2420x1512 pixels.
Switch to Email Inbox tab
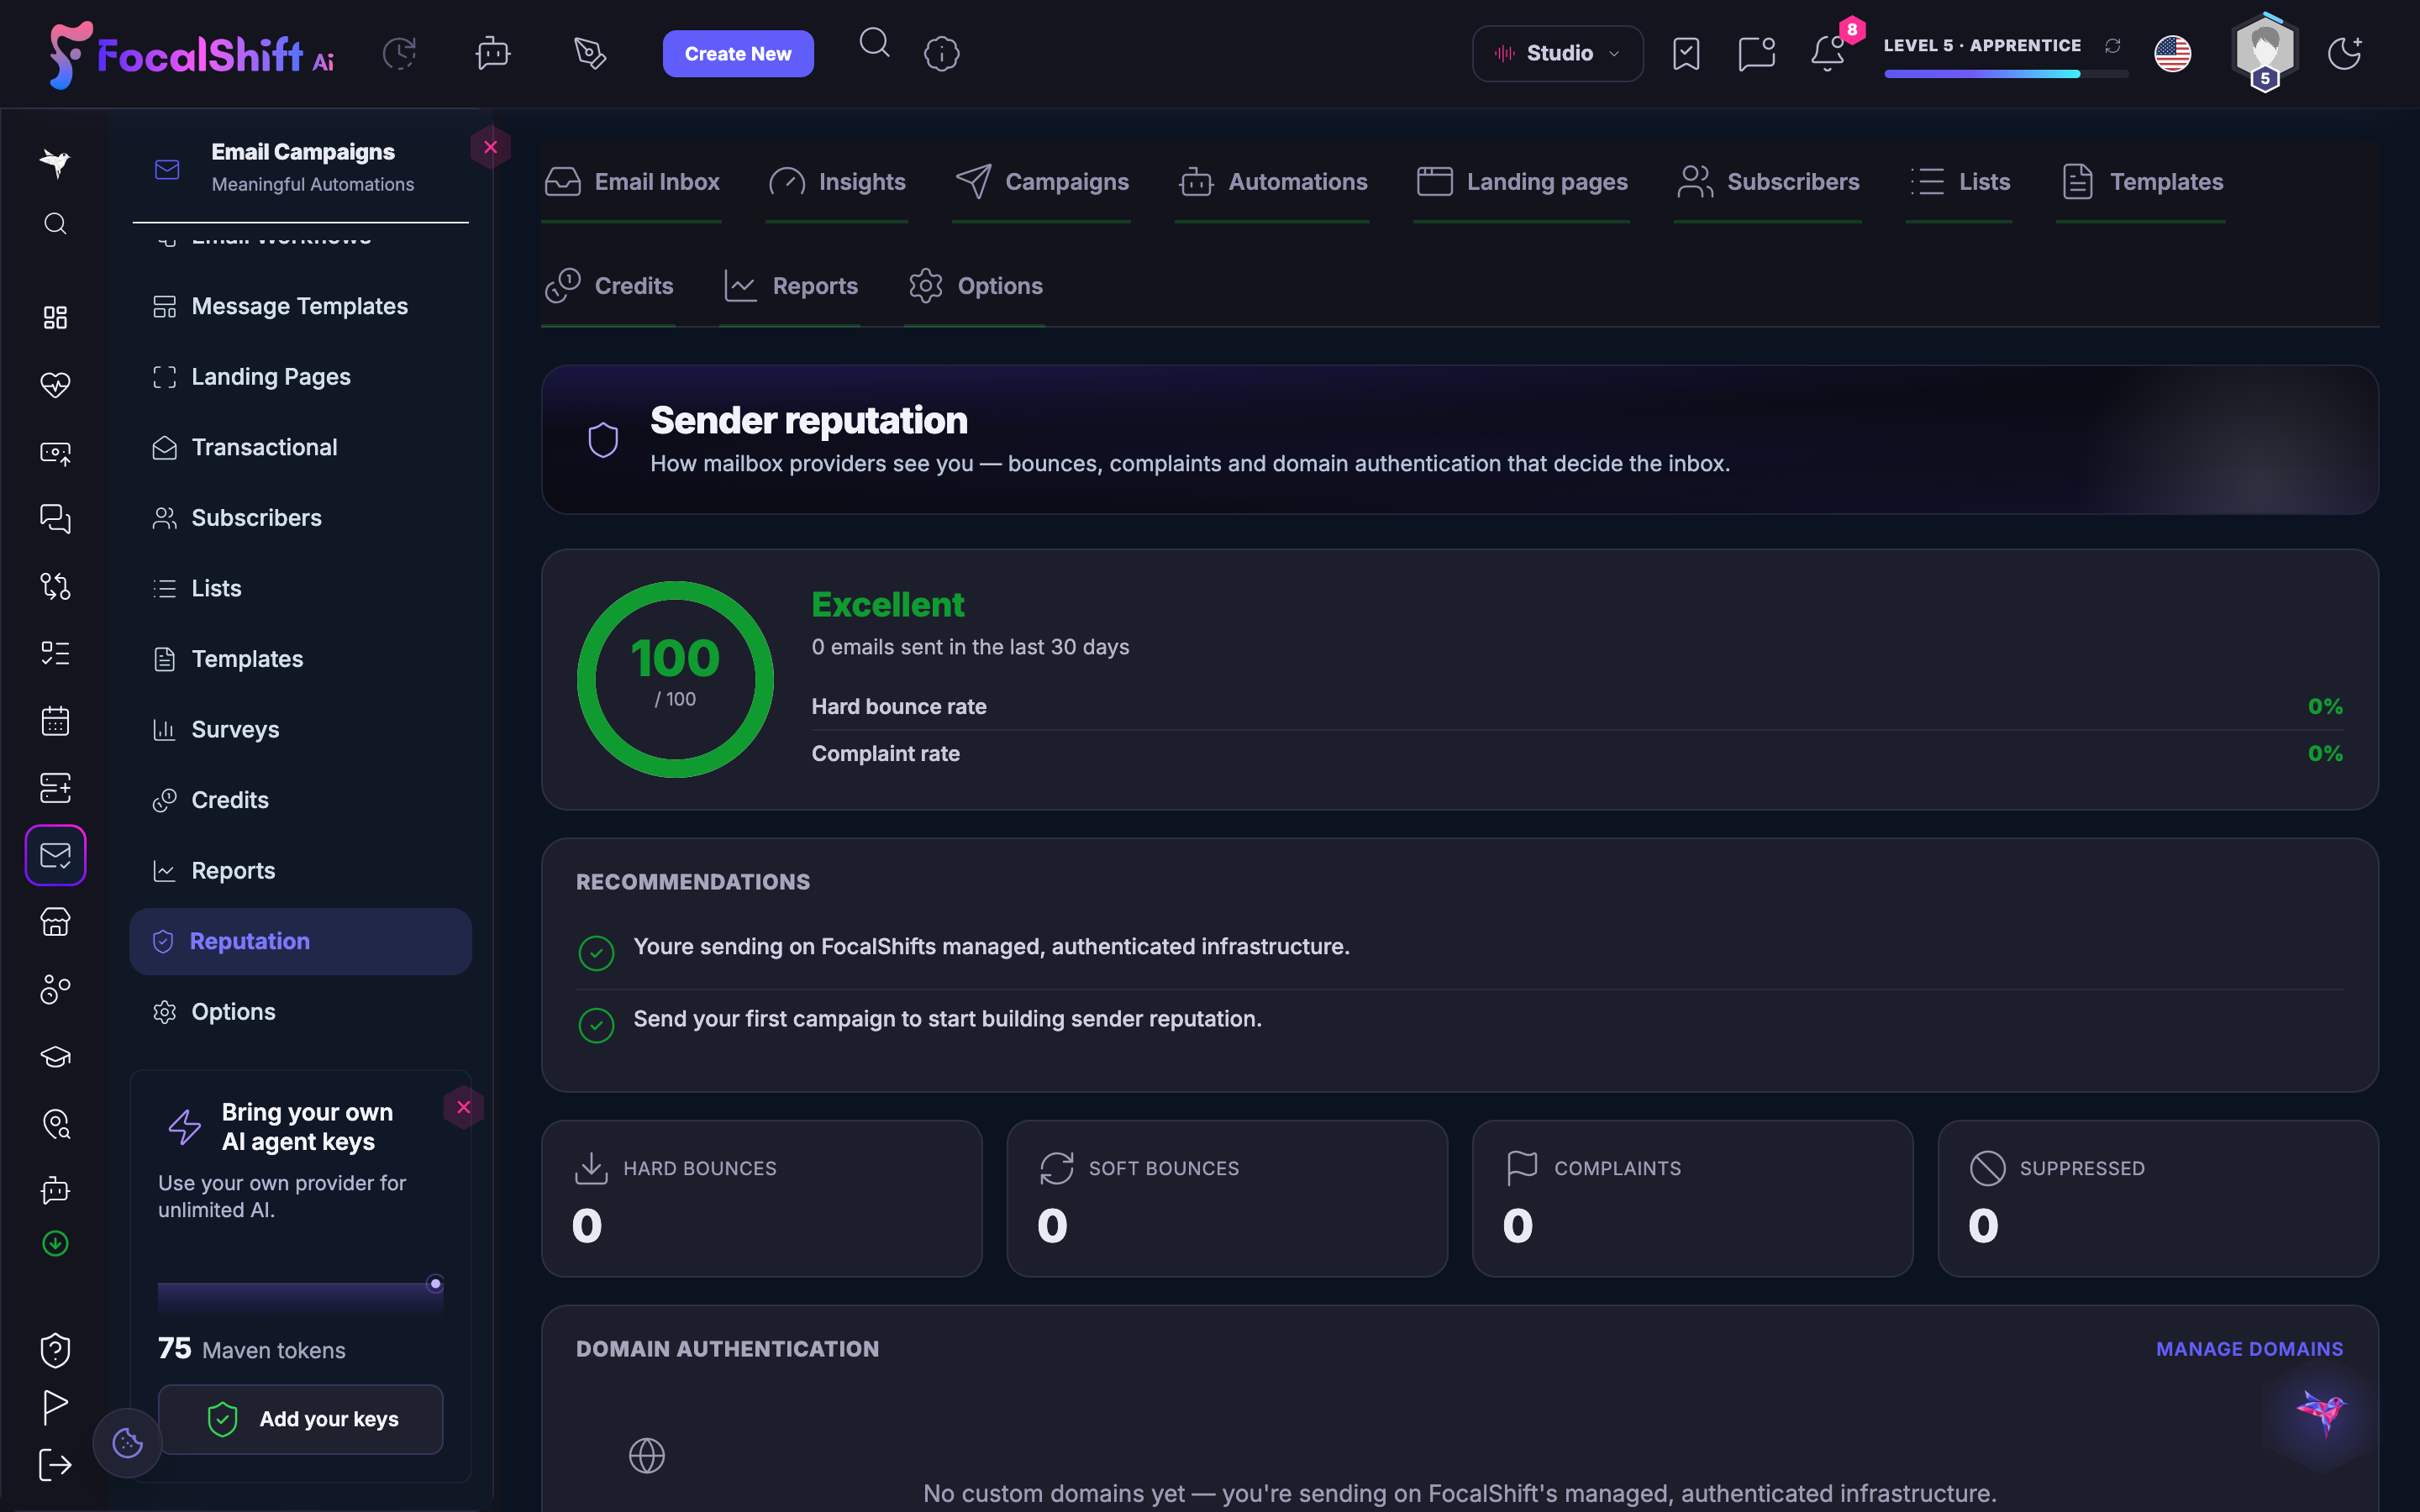632,182
